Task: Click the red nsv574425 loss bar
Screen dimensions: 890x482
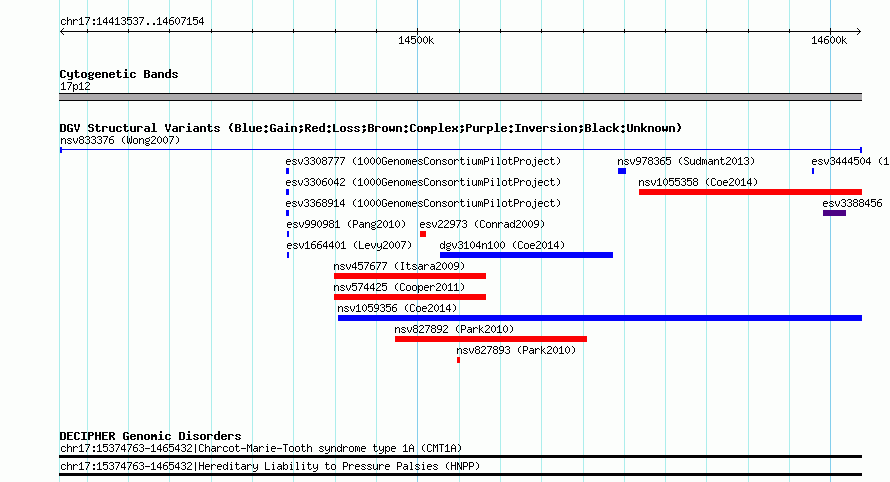Action: click(410, 297)
